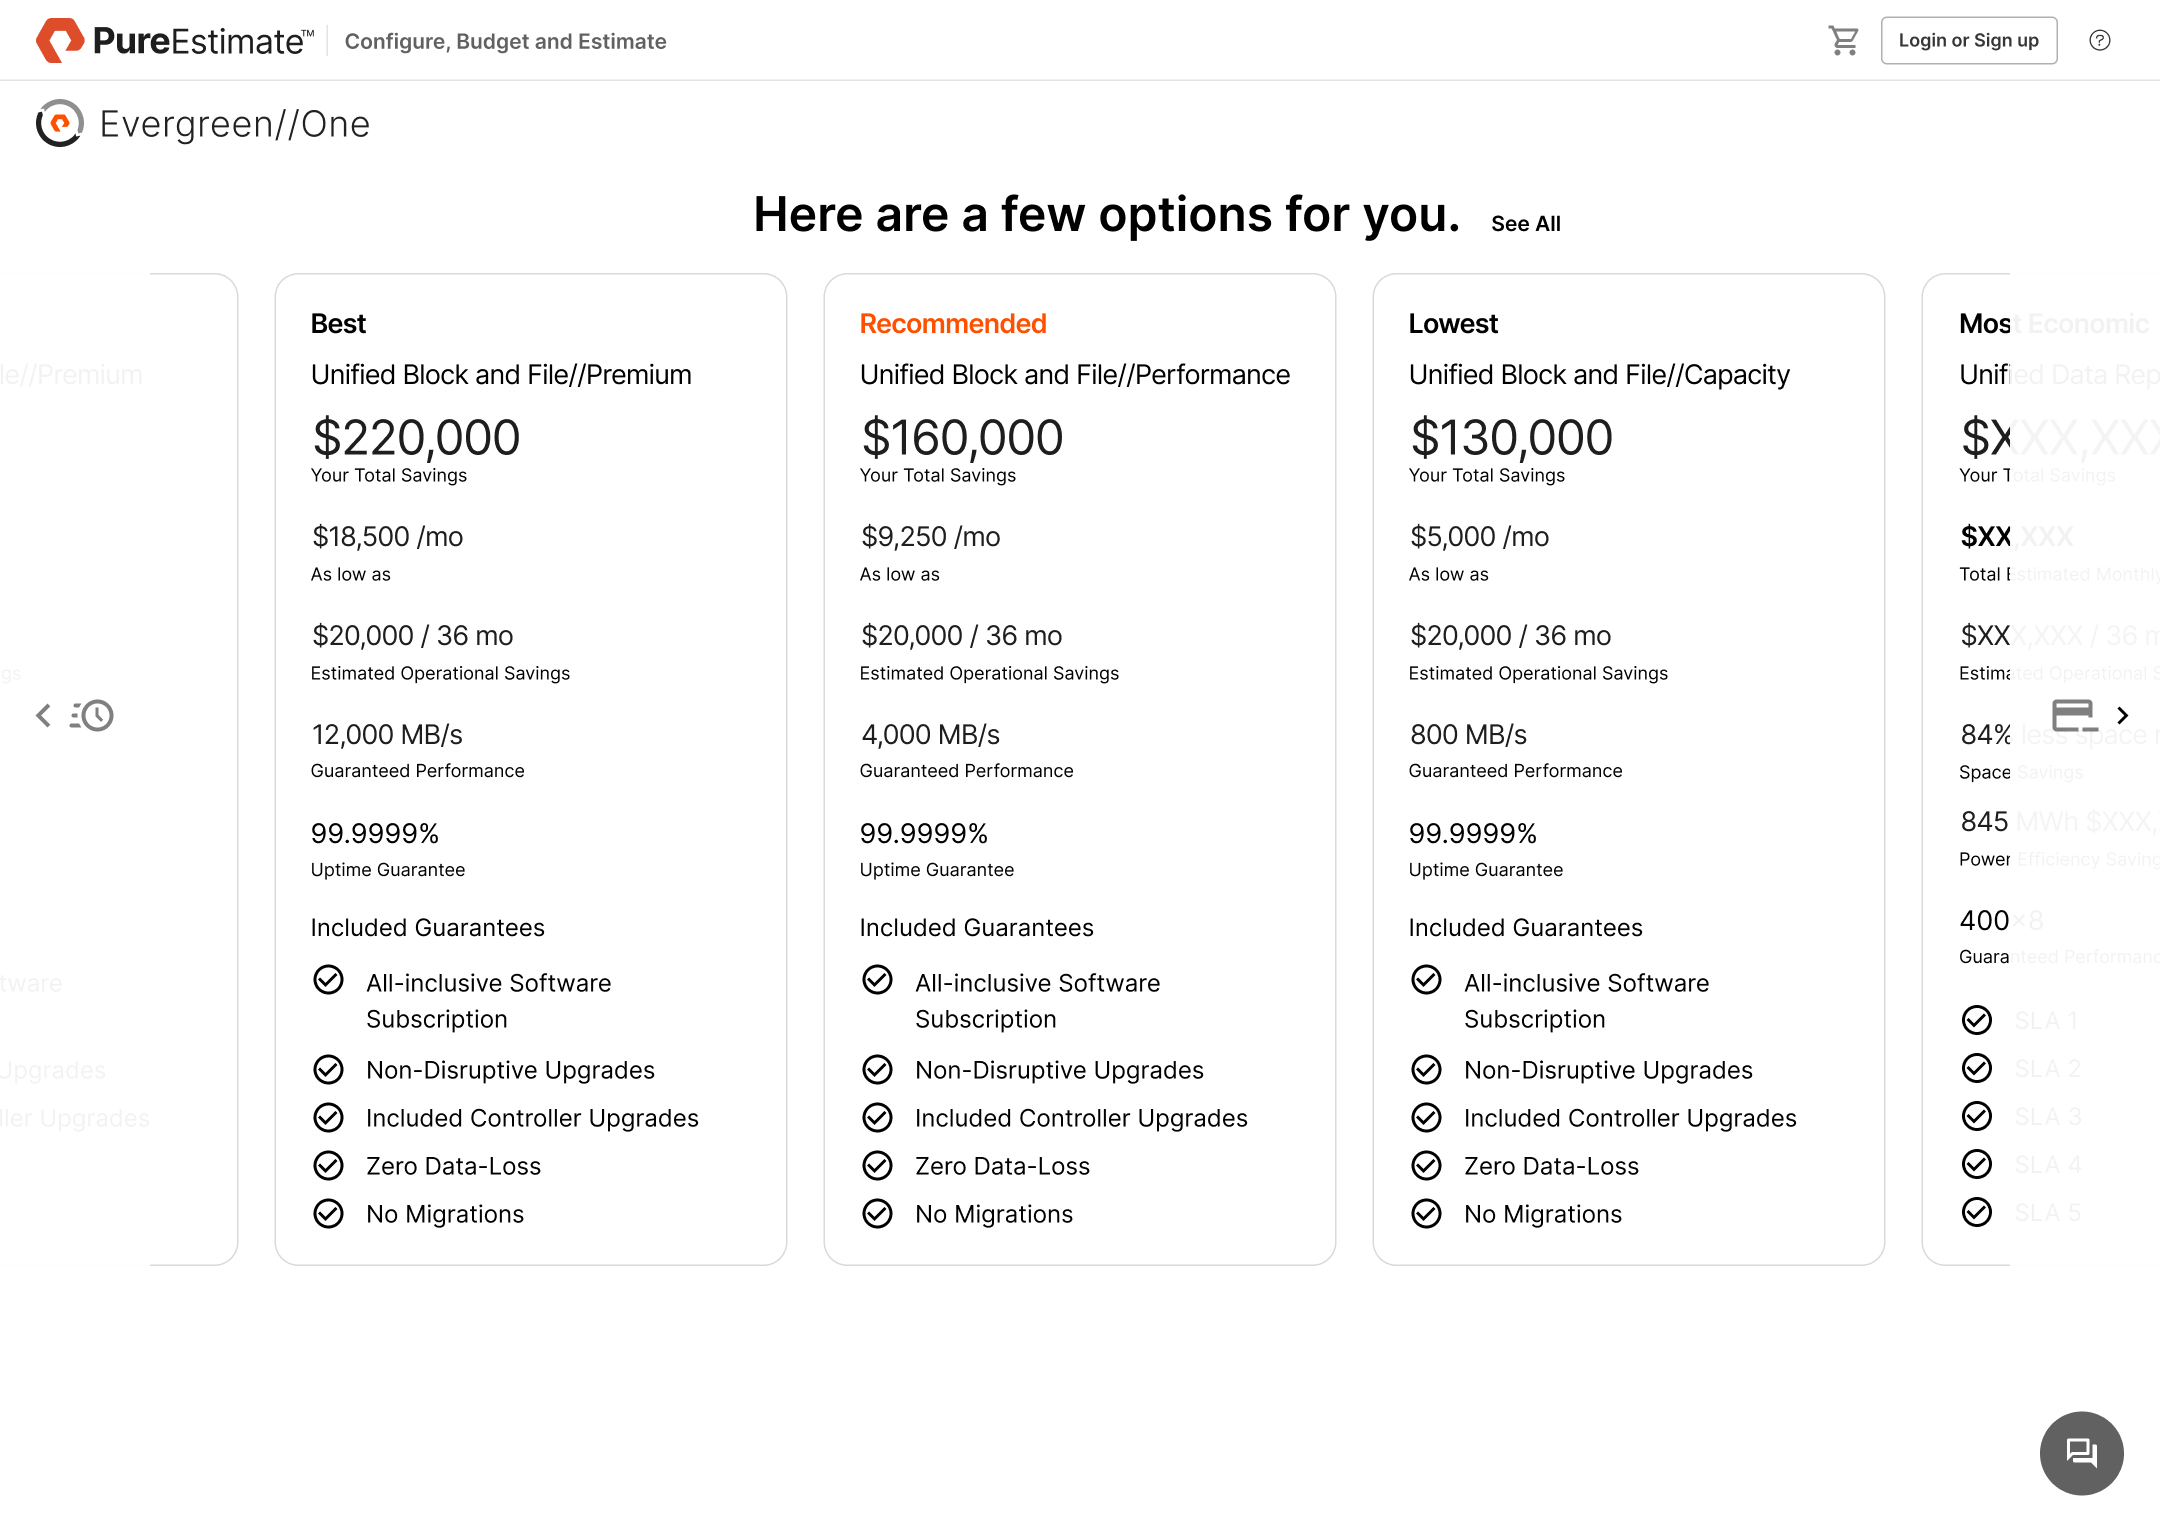2160x1536 pixels.
Task: Click Login or Sign up button
Action: (1967, 41)
